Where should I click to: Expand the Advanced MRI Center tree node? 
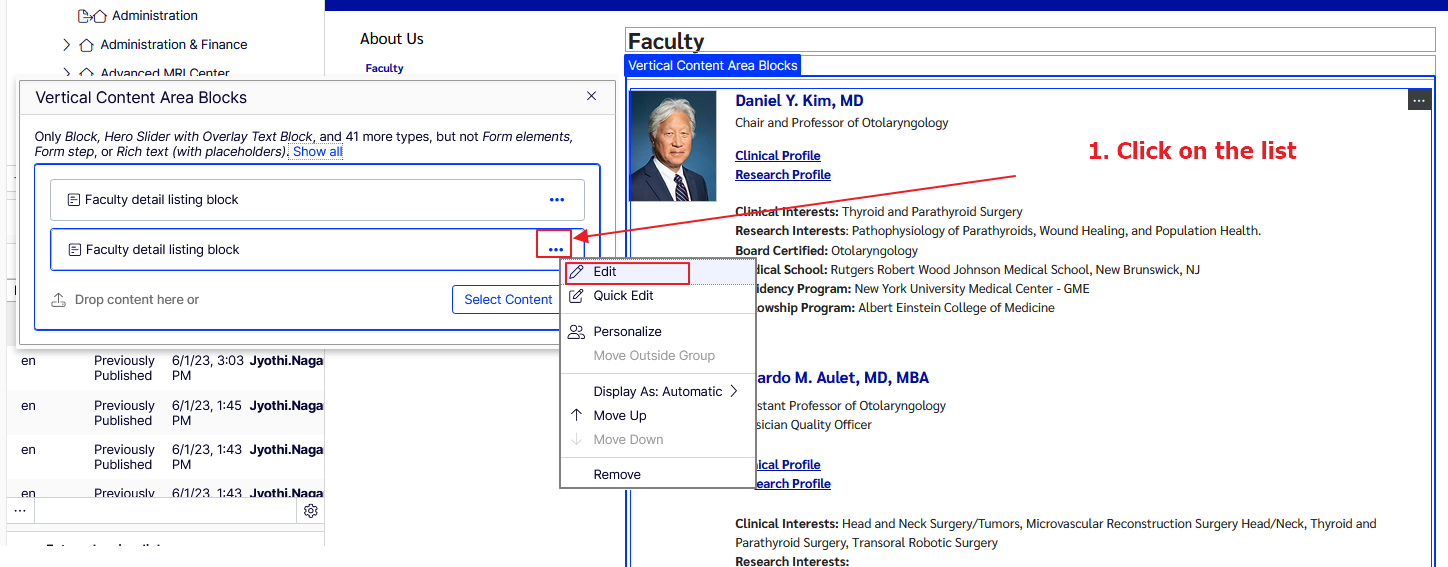coord(66,73)
